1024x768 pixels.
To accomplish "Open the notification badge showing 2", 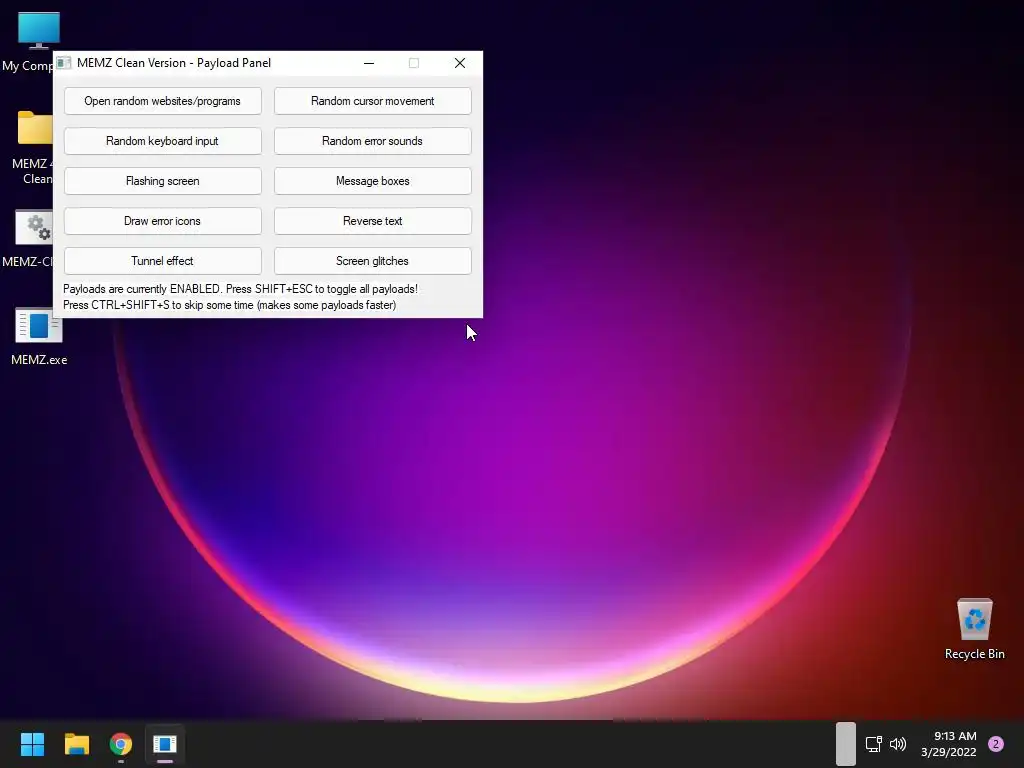I will [x=996, y=744].
